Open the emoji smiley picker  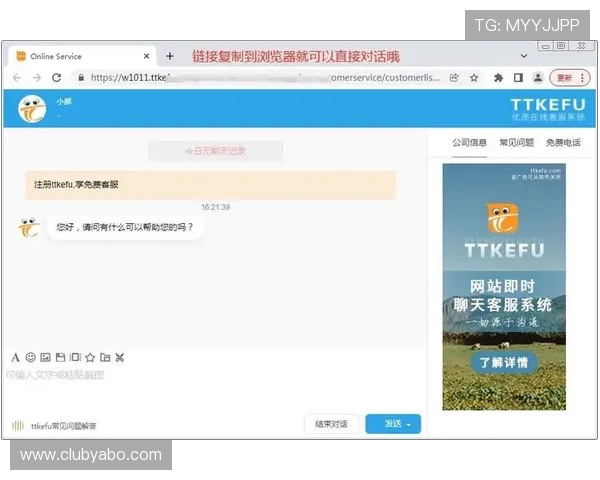pos(31,357)
